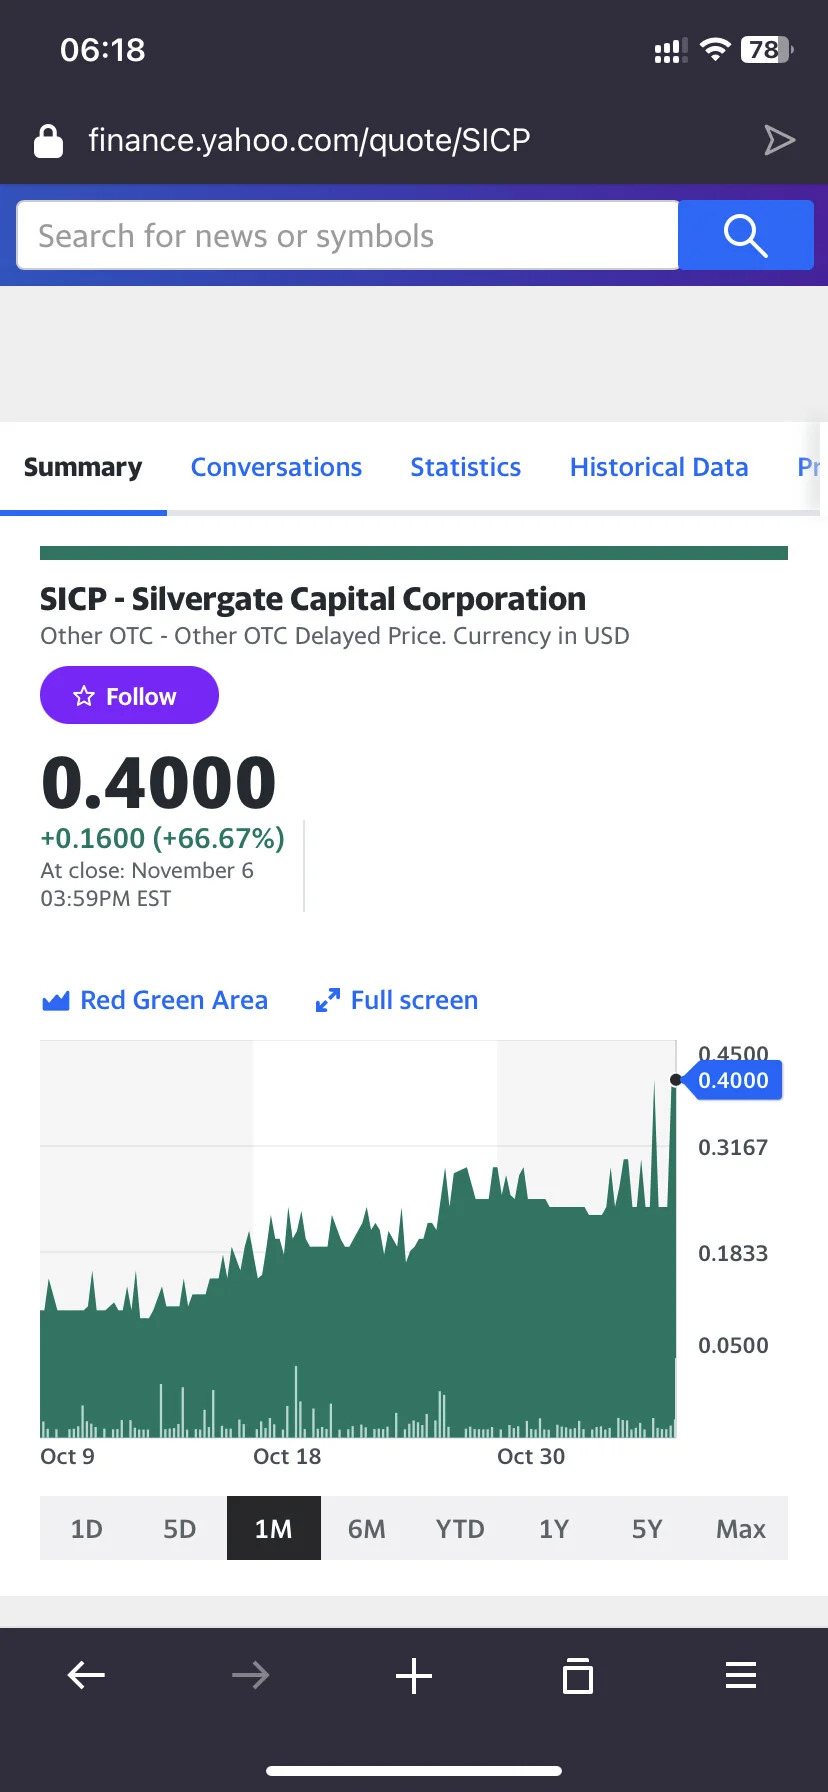The image size is (828, 1792).
Task: Switch to the Conversations tab
Action: pyautogui.click(x=276, y=467)
